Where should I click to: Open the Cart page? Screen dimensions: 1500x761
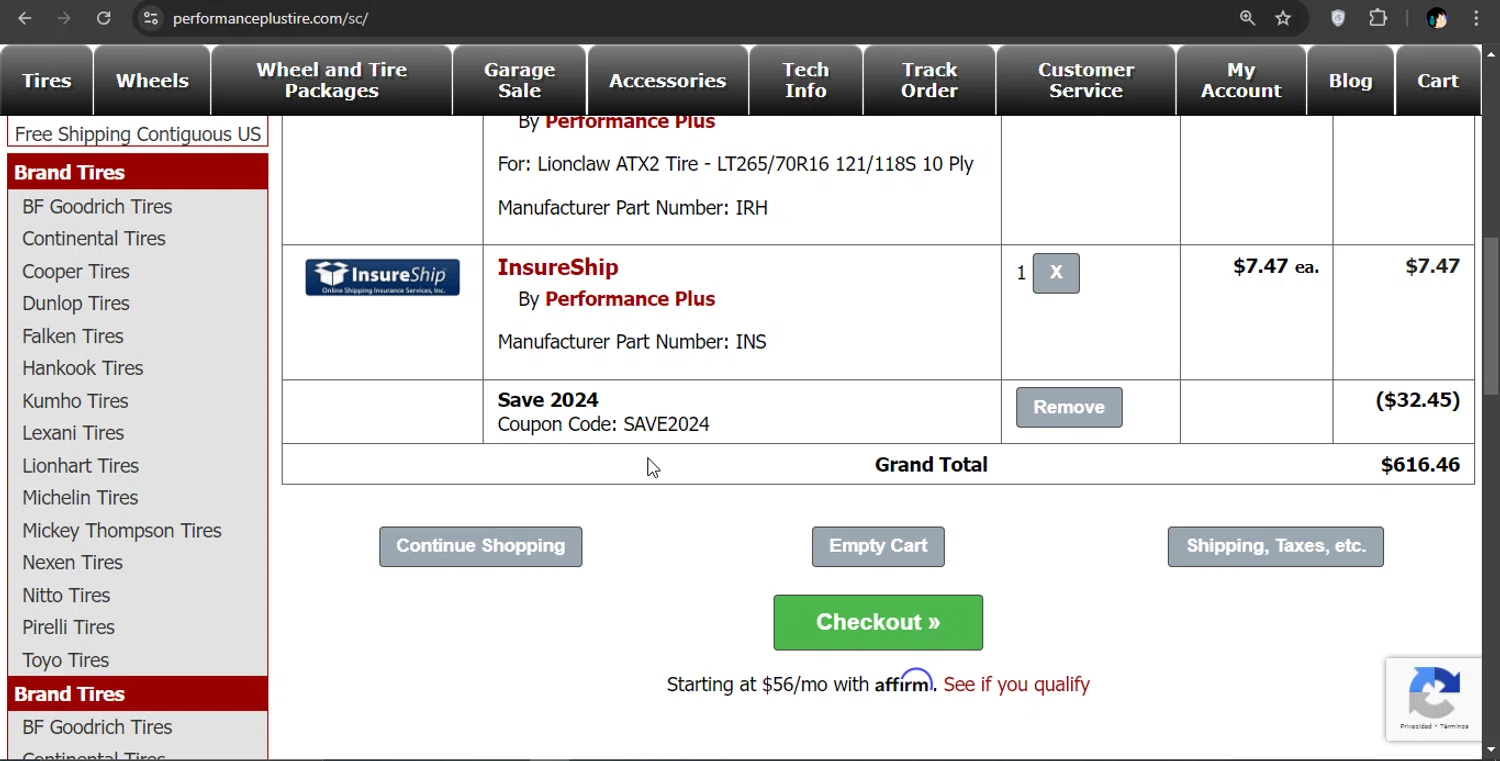(1438, 80)
